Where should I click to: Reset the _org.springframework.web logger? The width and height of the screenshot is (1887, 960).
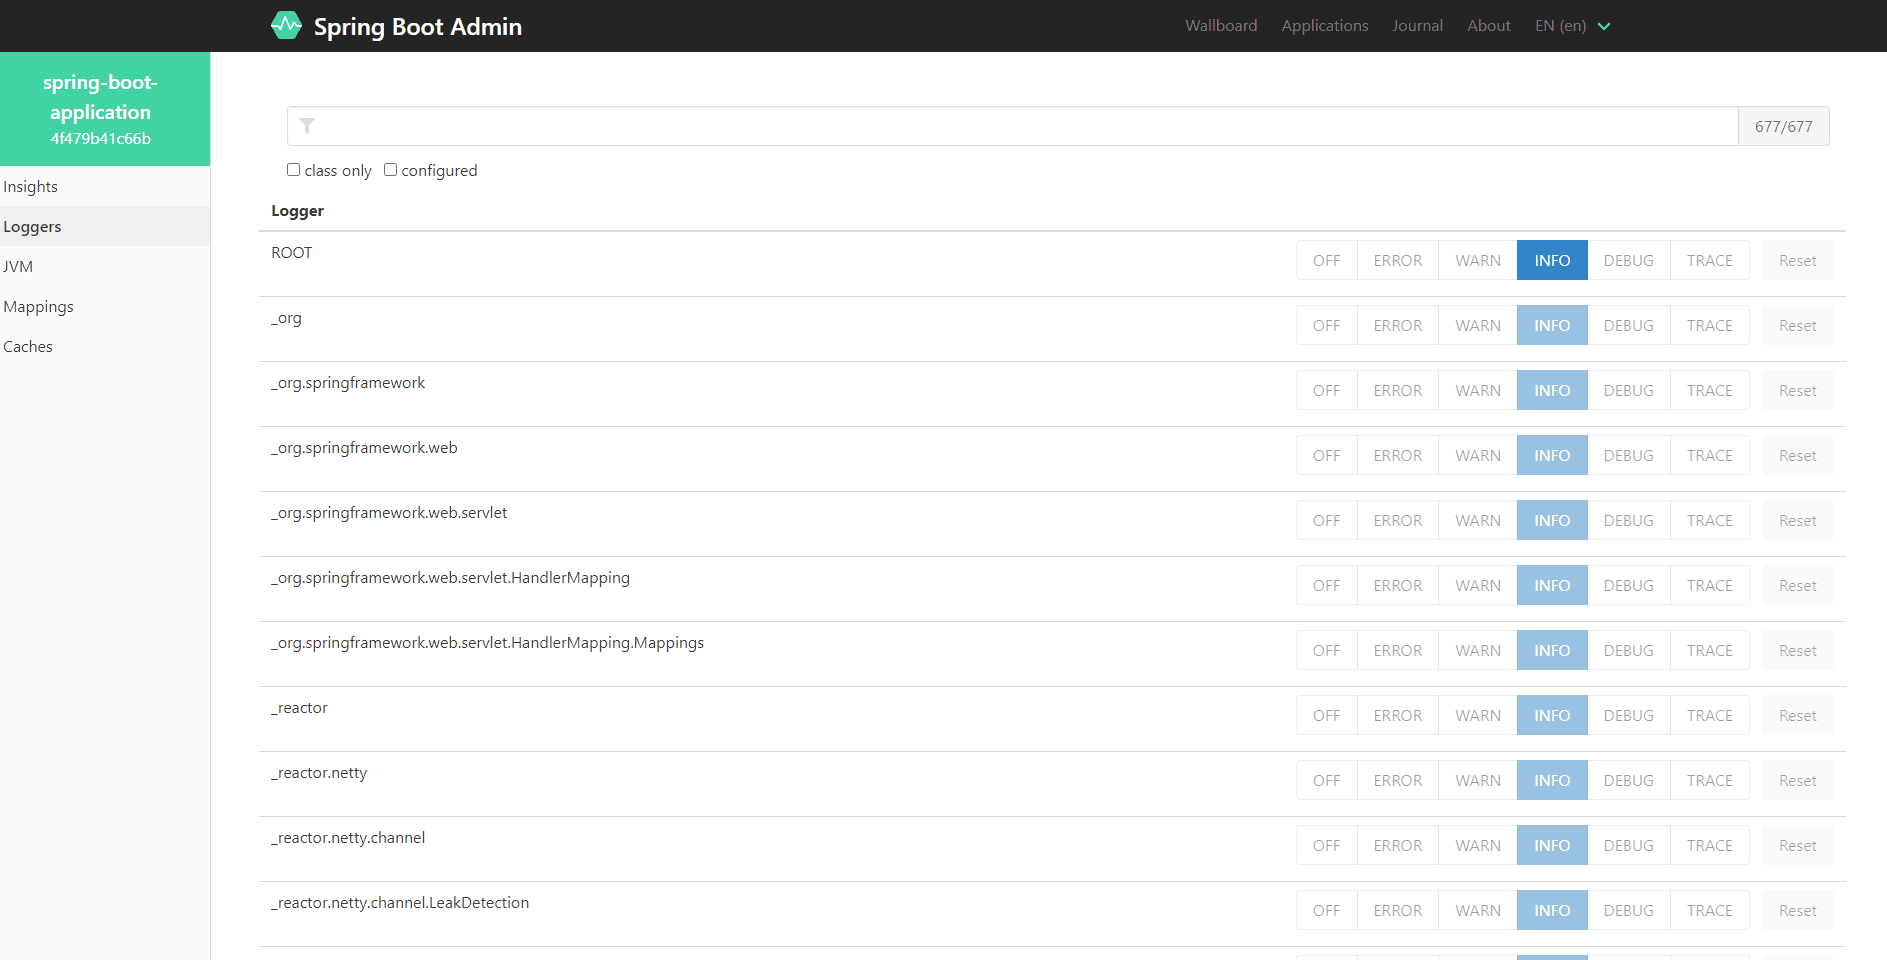tap(1797, 456)
